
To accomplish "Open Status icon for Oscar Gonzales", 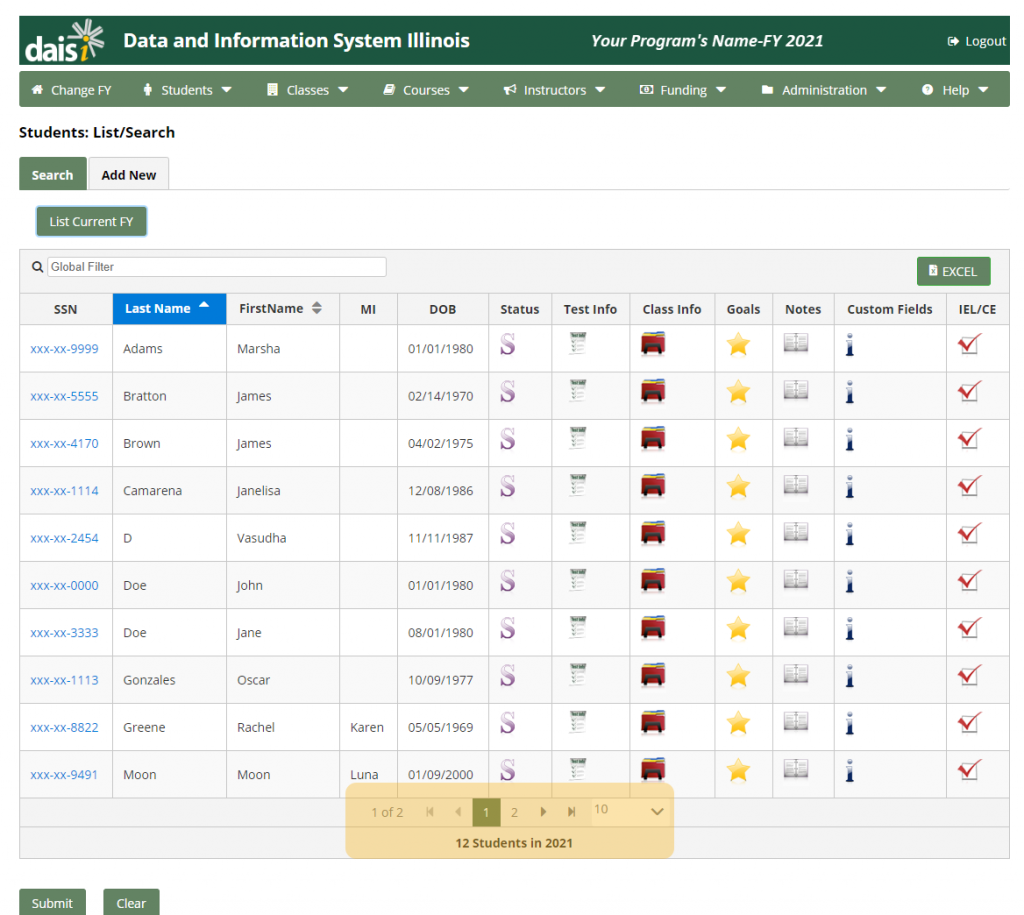I will tap(508, 675).
